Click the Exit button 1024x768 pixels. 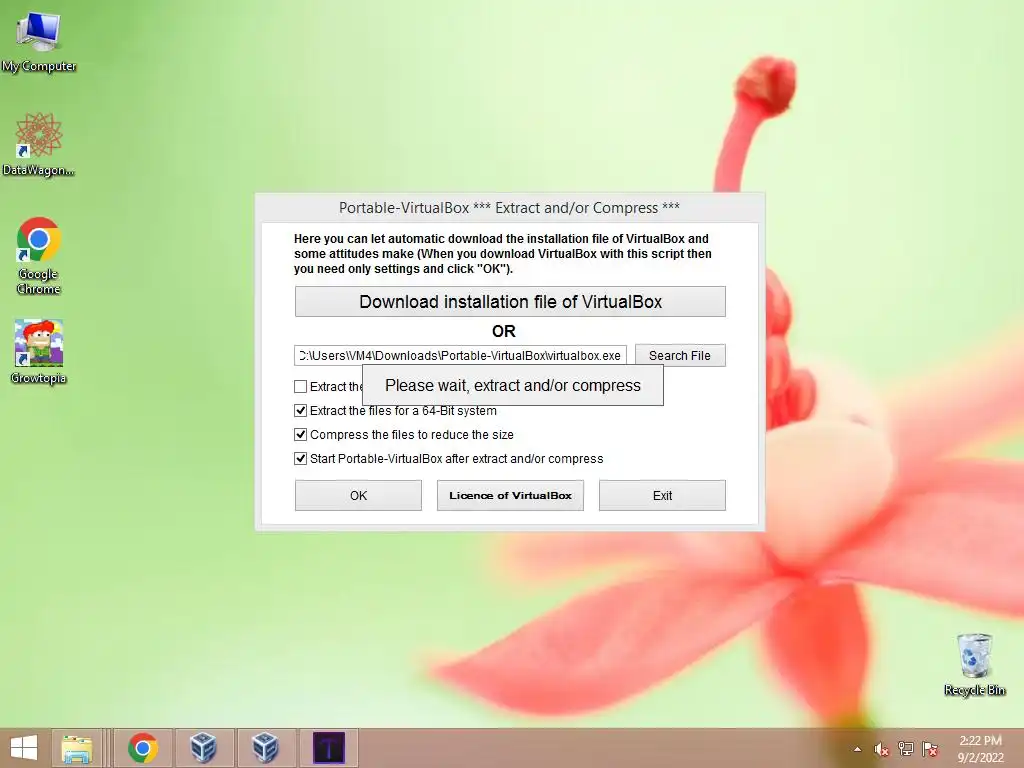pos(662,496)
